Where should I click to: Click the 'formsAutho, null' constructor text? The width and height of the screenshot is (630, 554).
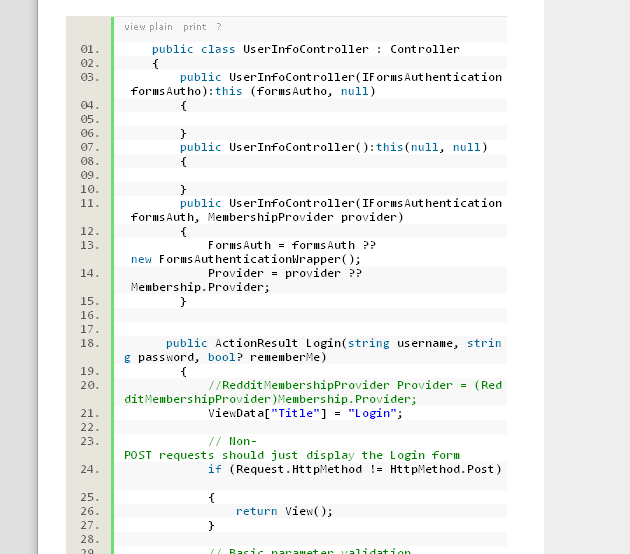[x=312, y=92]
